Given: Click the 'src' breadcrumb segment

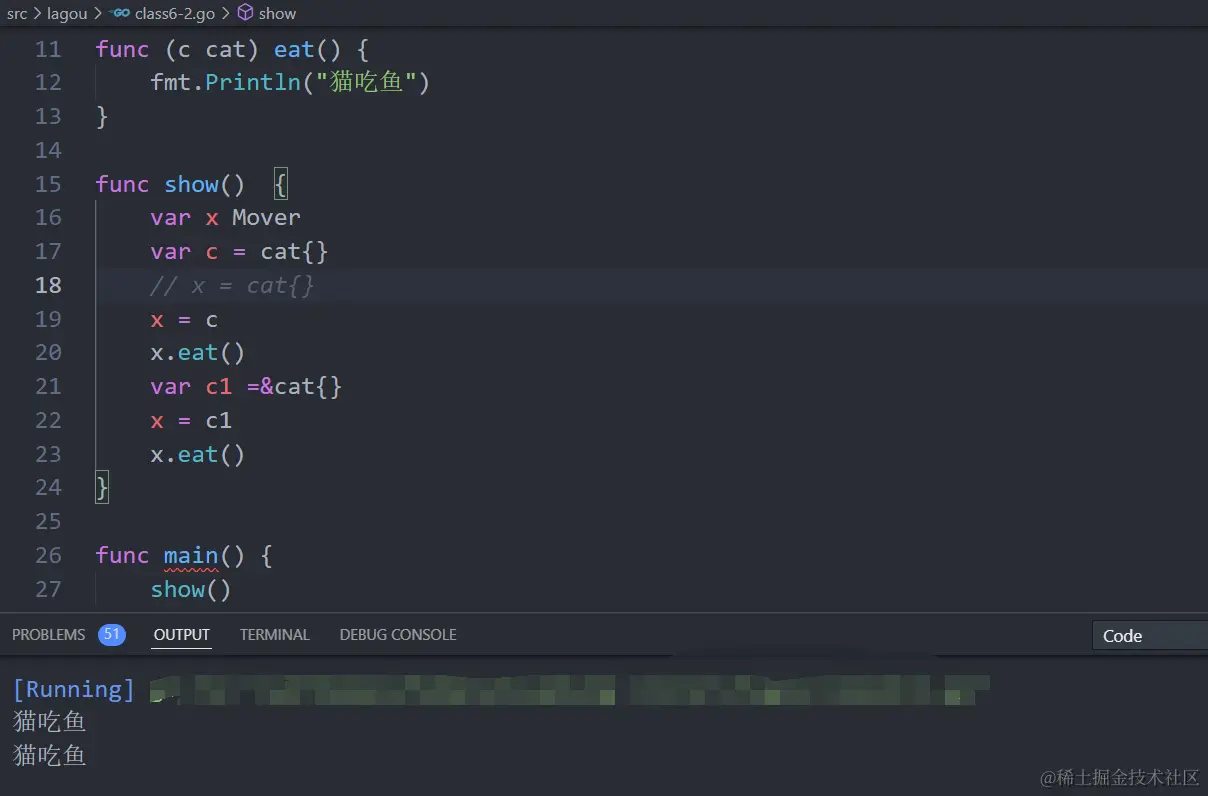Looking at the screenshot, I should point(17,13).
